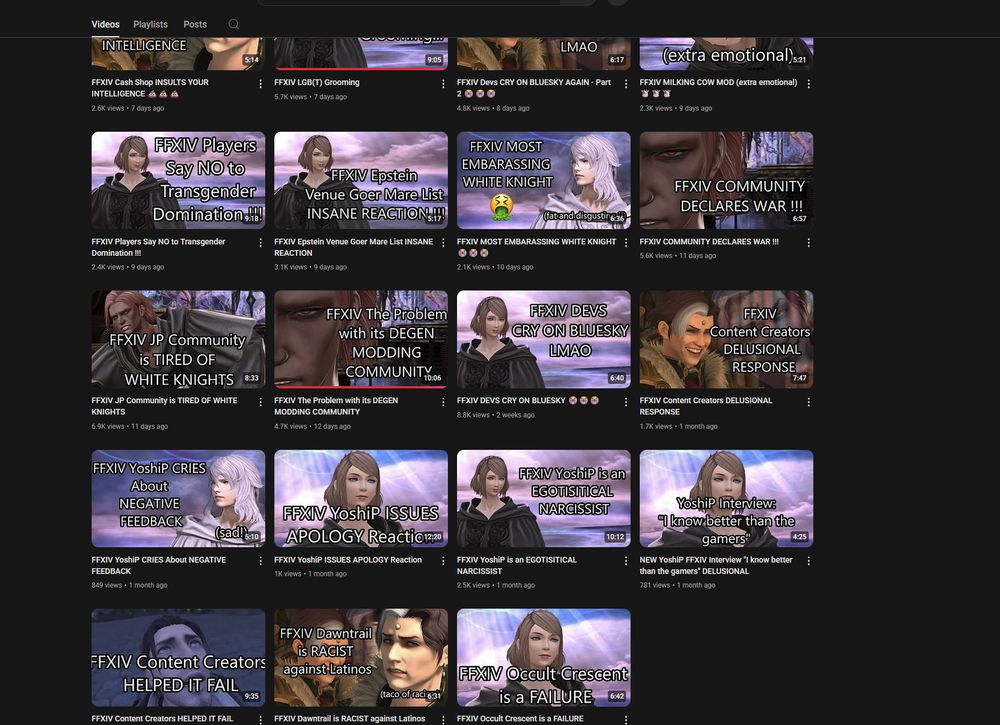Play the JP Community TIRED OF WHITE KNIGHTS thumbnail
This screenshot has height=725, width=1000.
[x=178, y=339]
